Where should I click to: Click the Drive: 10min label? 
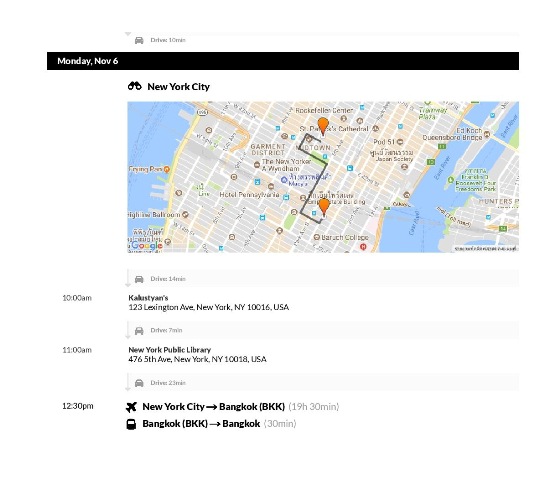click(x=168, y=40)
